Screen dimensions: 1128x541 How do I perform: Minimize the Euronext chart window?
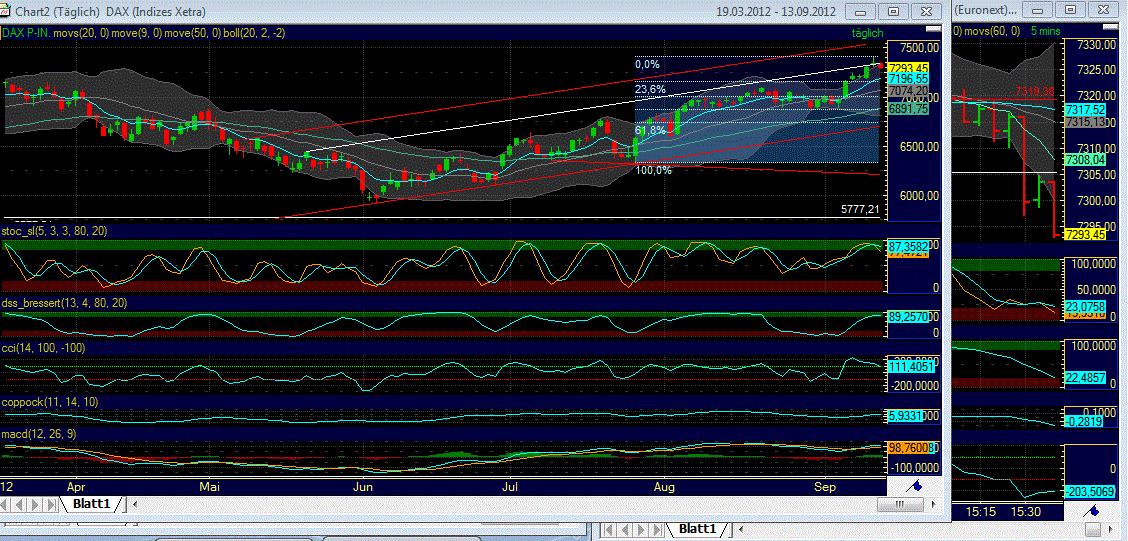point(1039,11)
